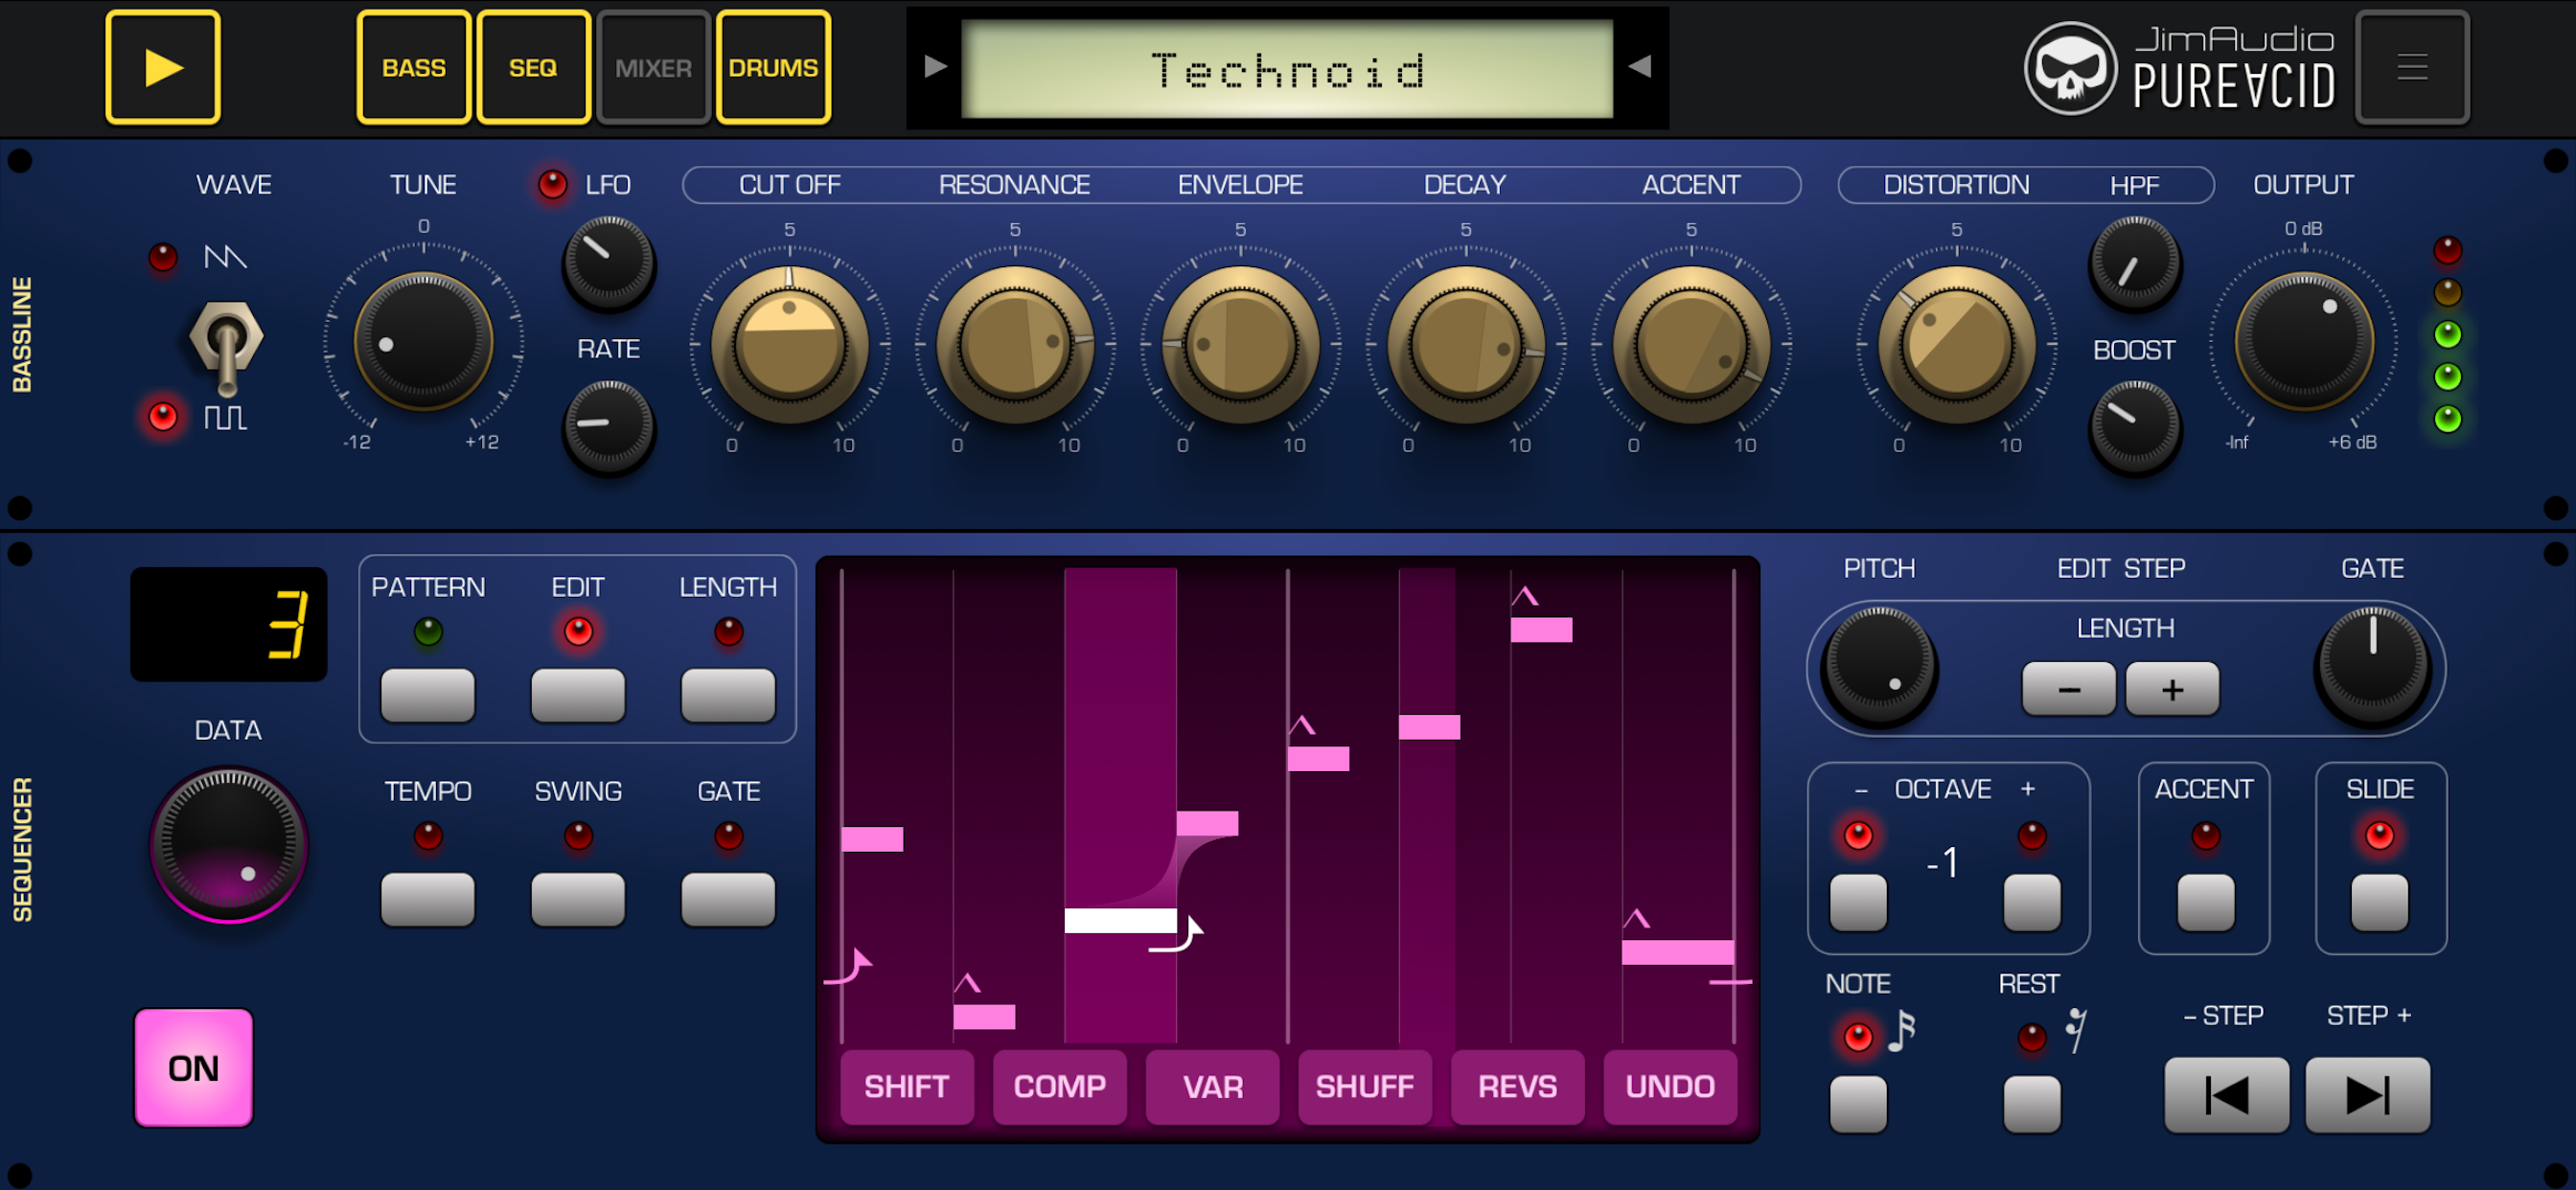Screen dimensions: 2576x1190
Task: Click the CUT OFF knob
Action: tap(789, 344)
